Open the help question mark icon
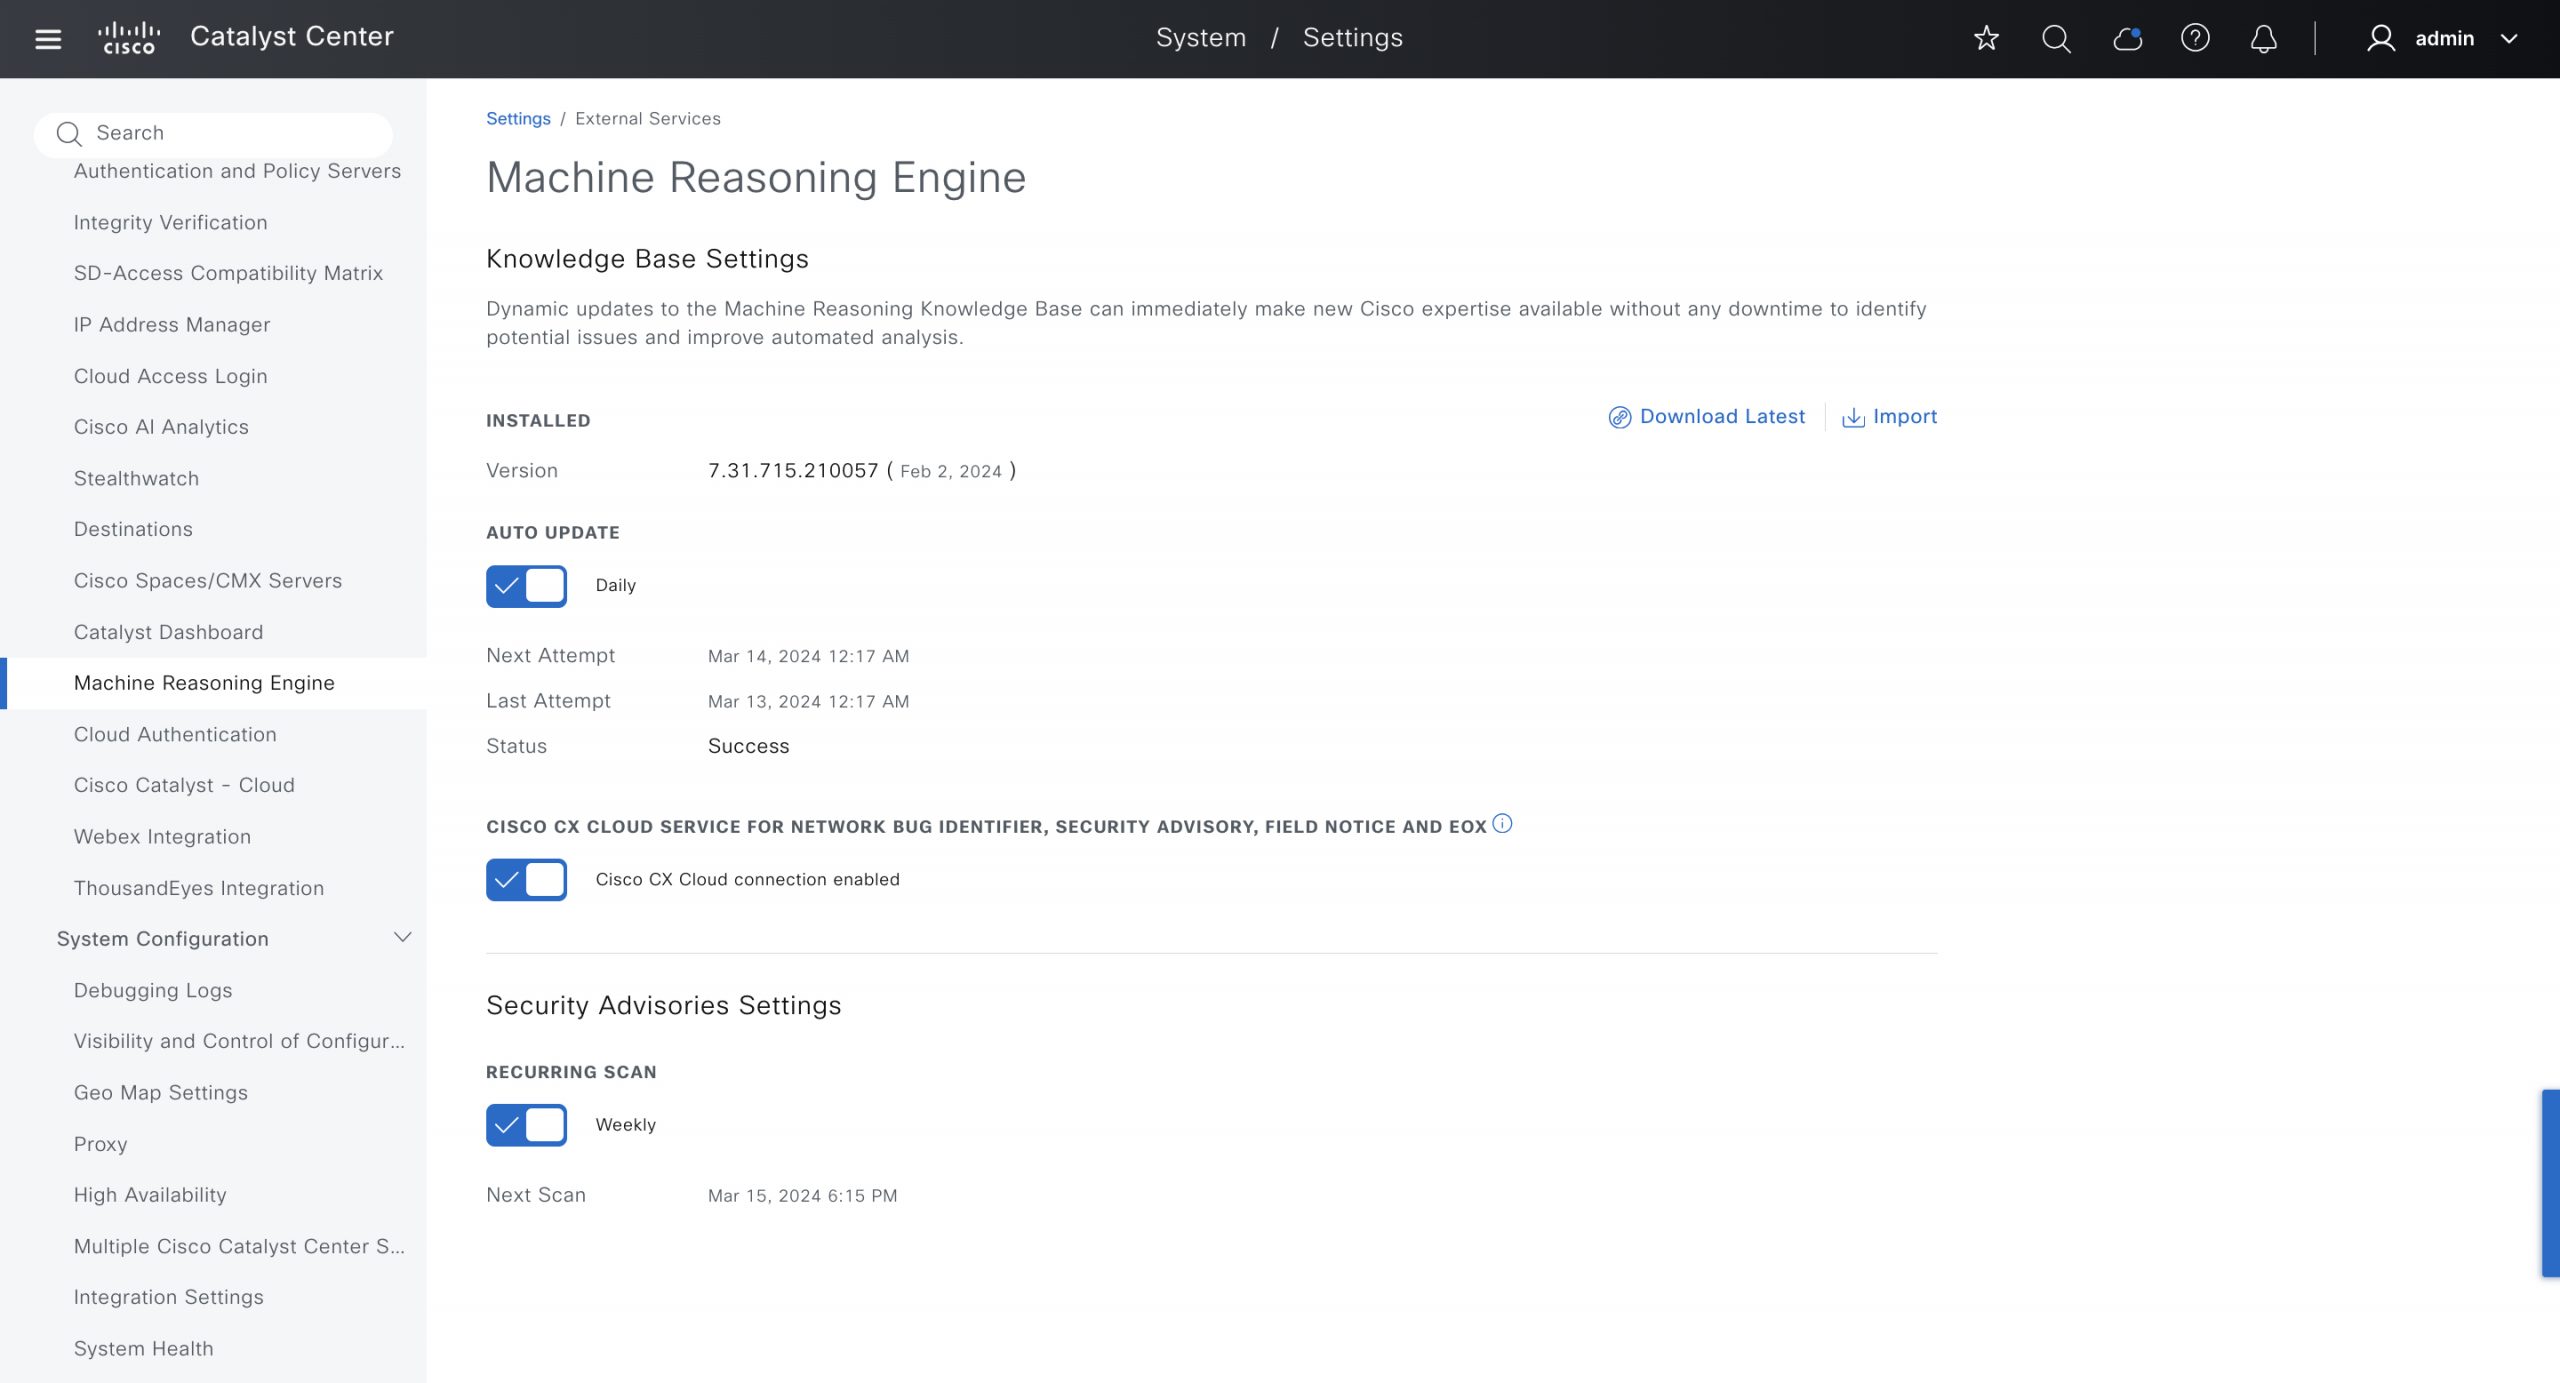Viewport: 2560px width, 1383px height. pos(2195,38)
